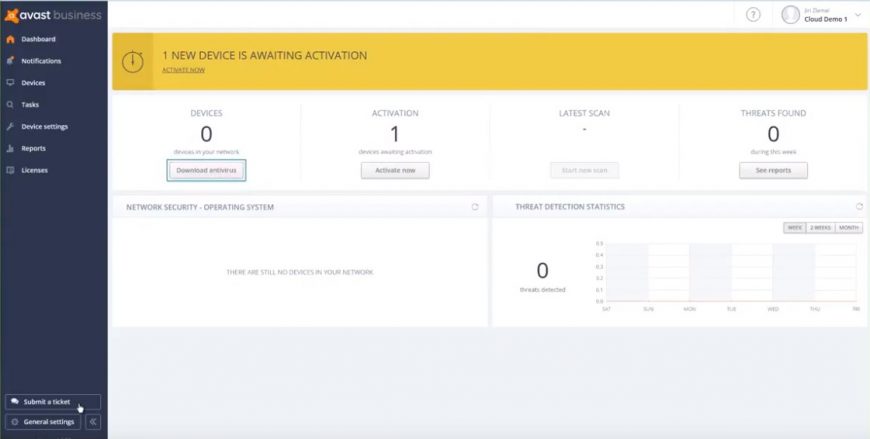Click the Start new scan button
This screenshot has width=870, height=439.
[584, 170]
